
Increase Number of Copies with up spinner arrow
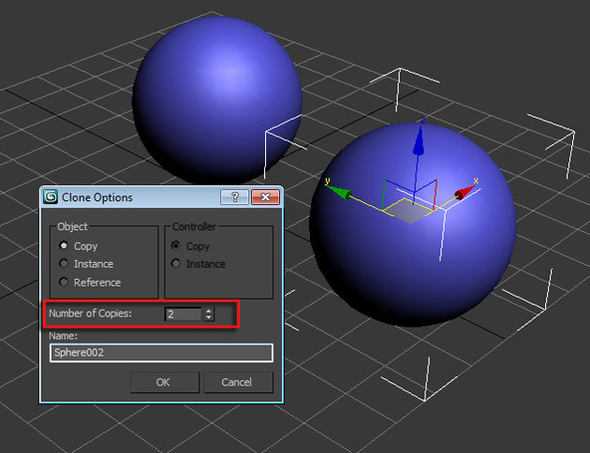pos(209,311)
